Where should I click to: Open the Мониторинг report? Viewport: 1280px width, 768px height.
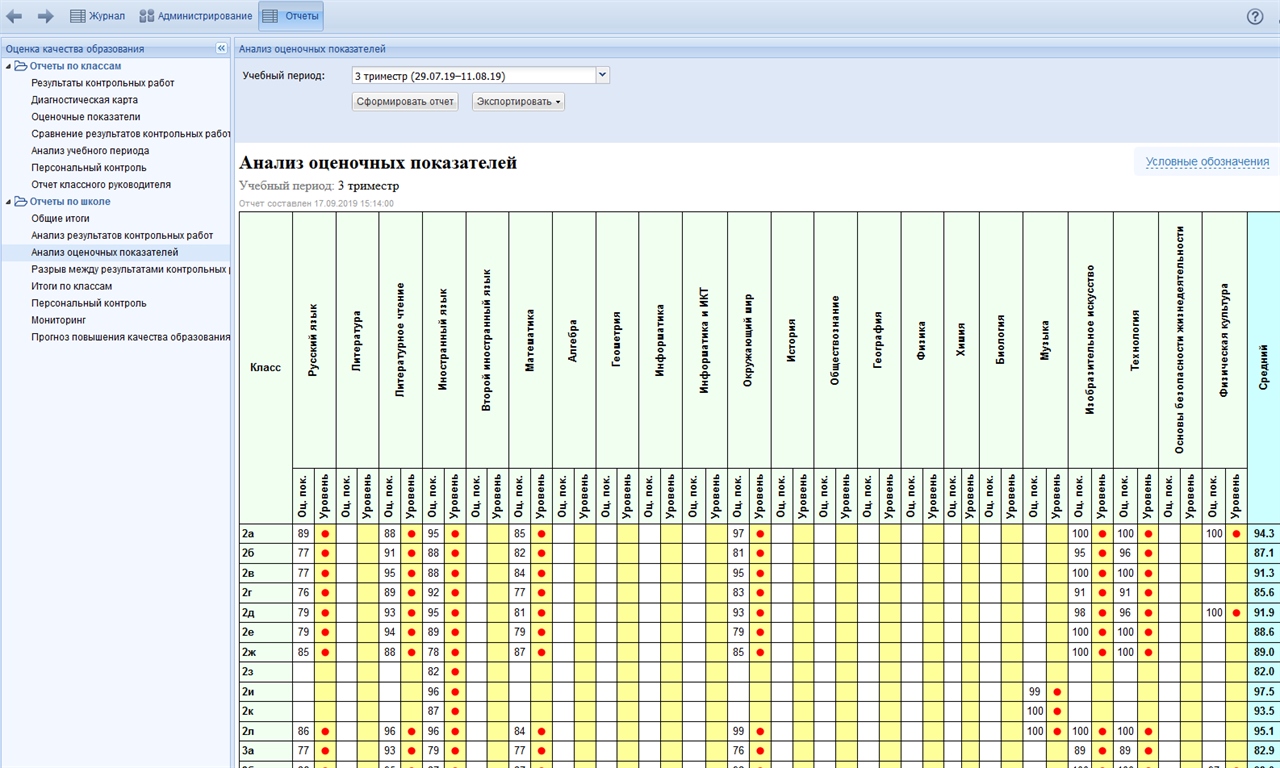[x=59, y=320]
